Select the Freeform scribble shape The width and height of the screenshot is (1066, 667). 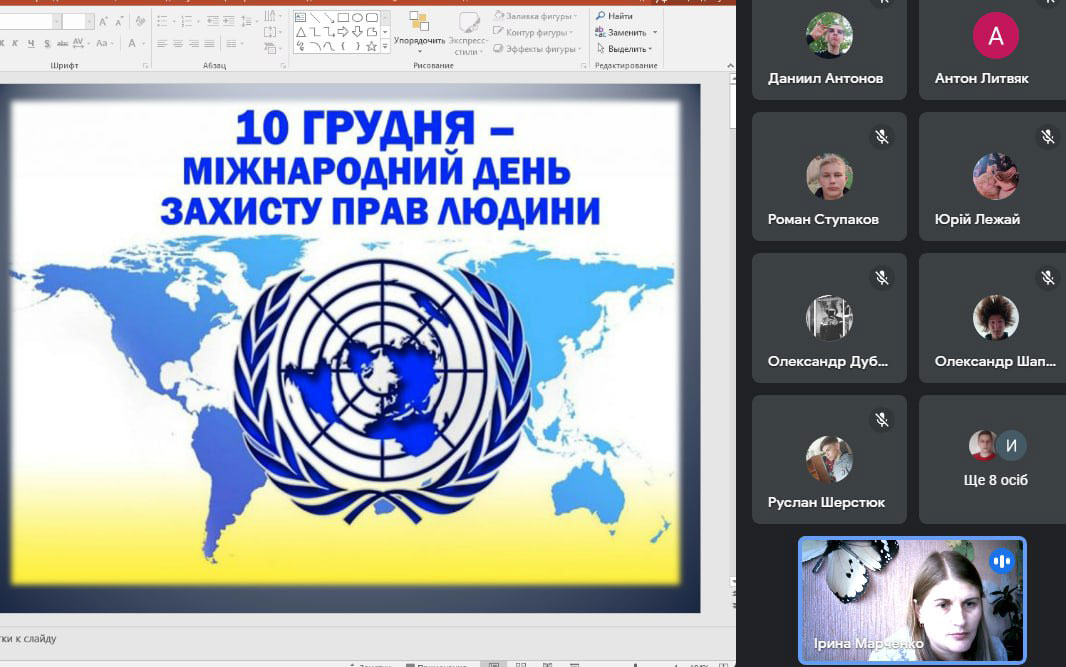pyautogui.click(x=300, y=46)
